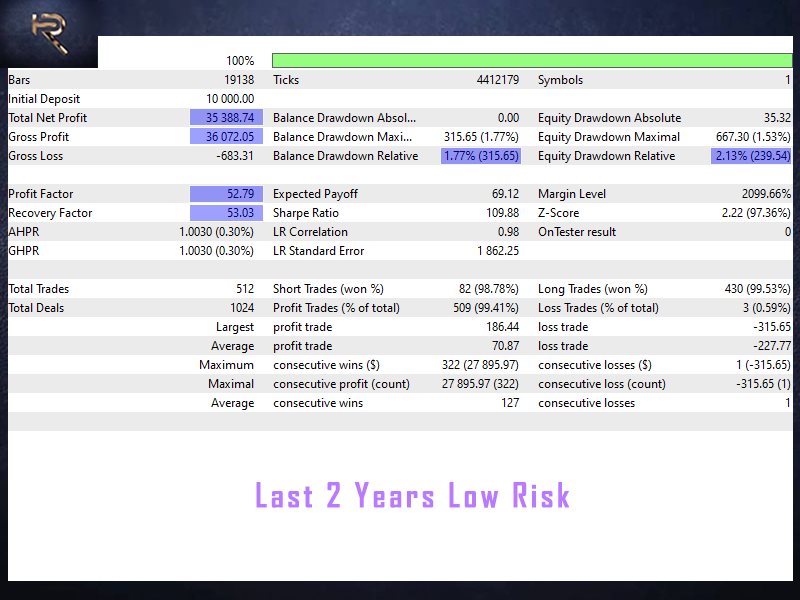
Task: Select consecutive wins ($) value 322 (27 895.97)
Action: [x=480, y=364]
